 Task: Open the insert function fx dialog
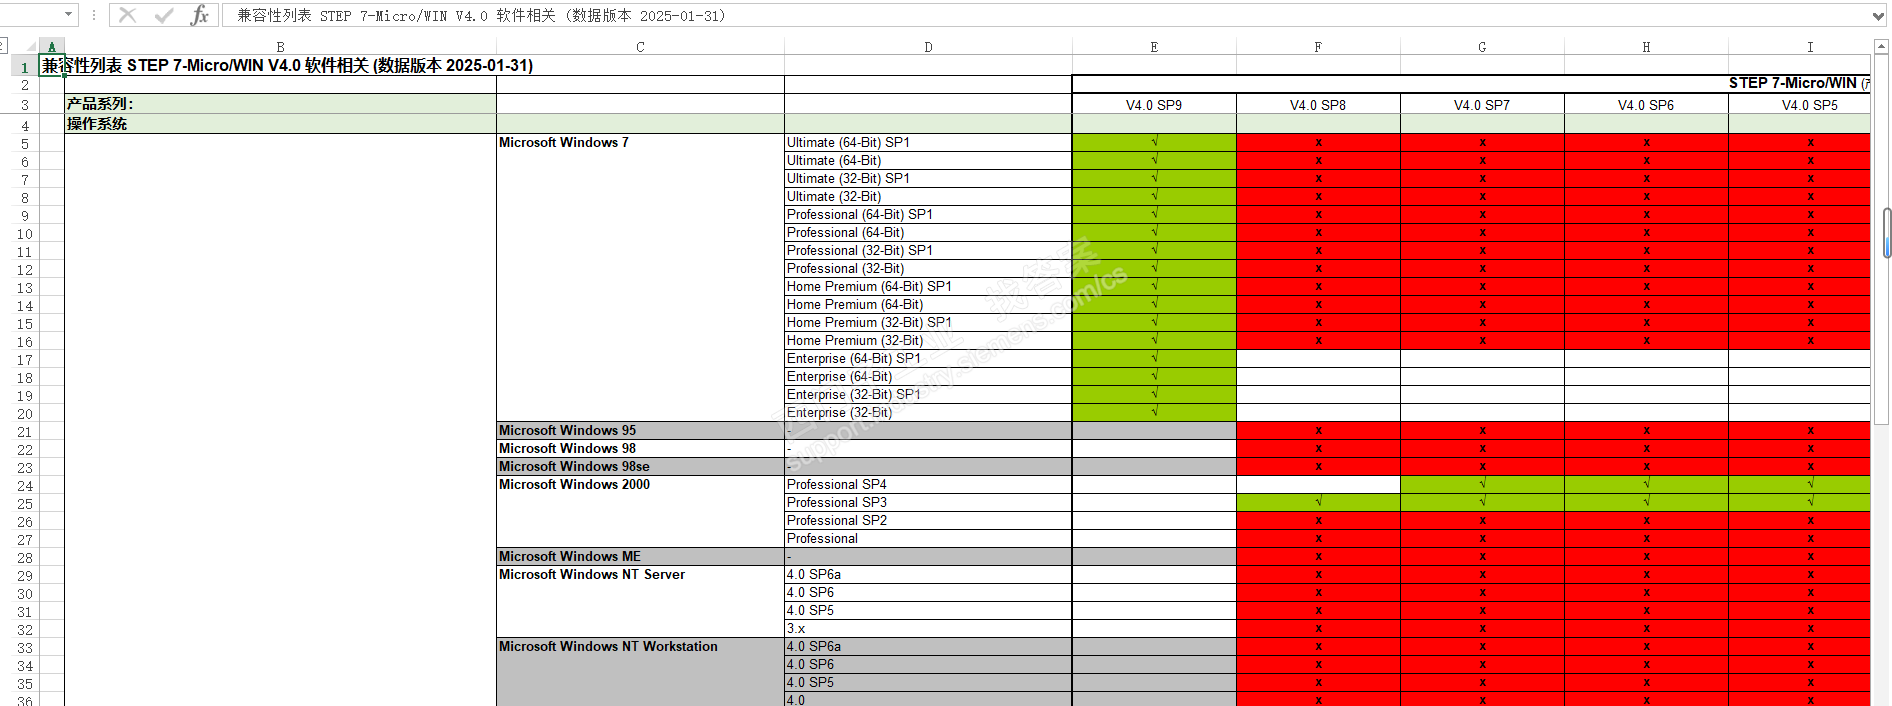(x=200, y=15)
